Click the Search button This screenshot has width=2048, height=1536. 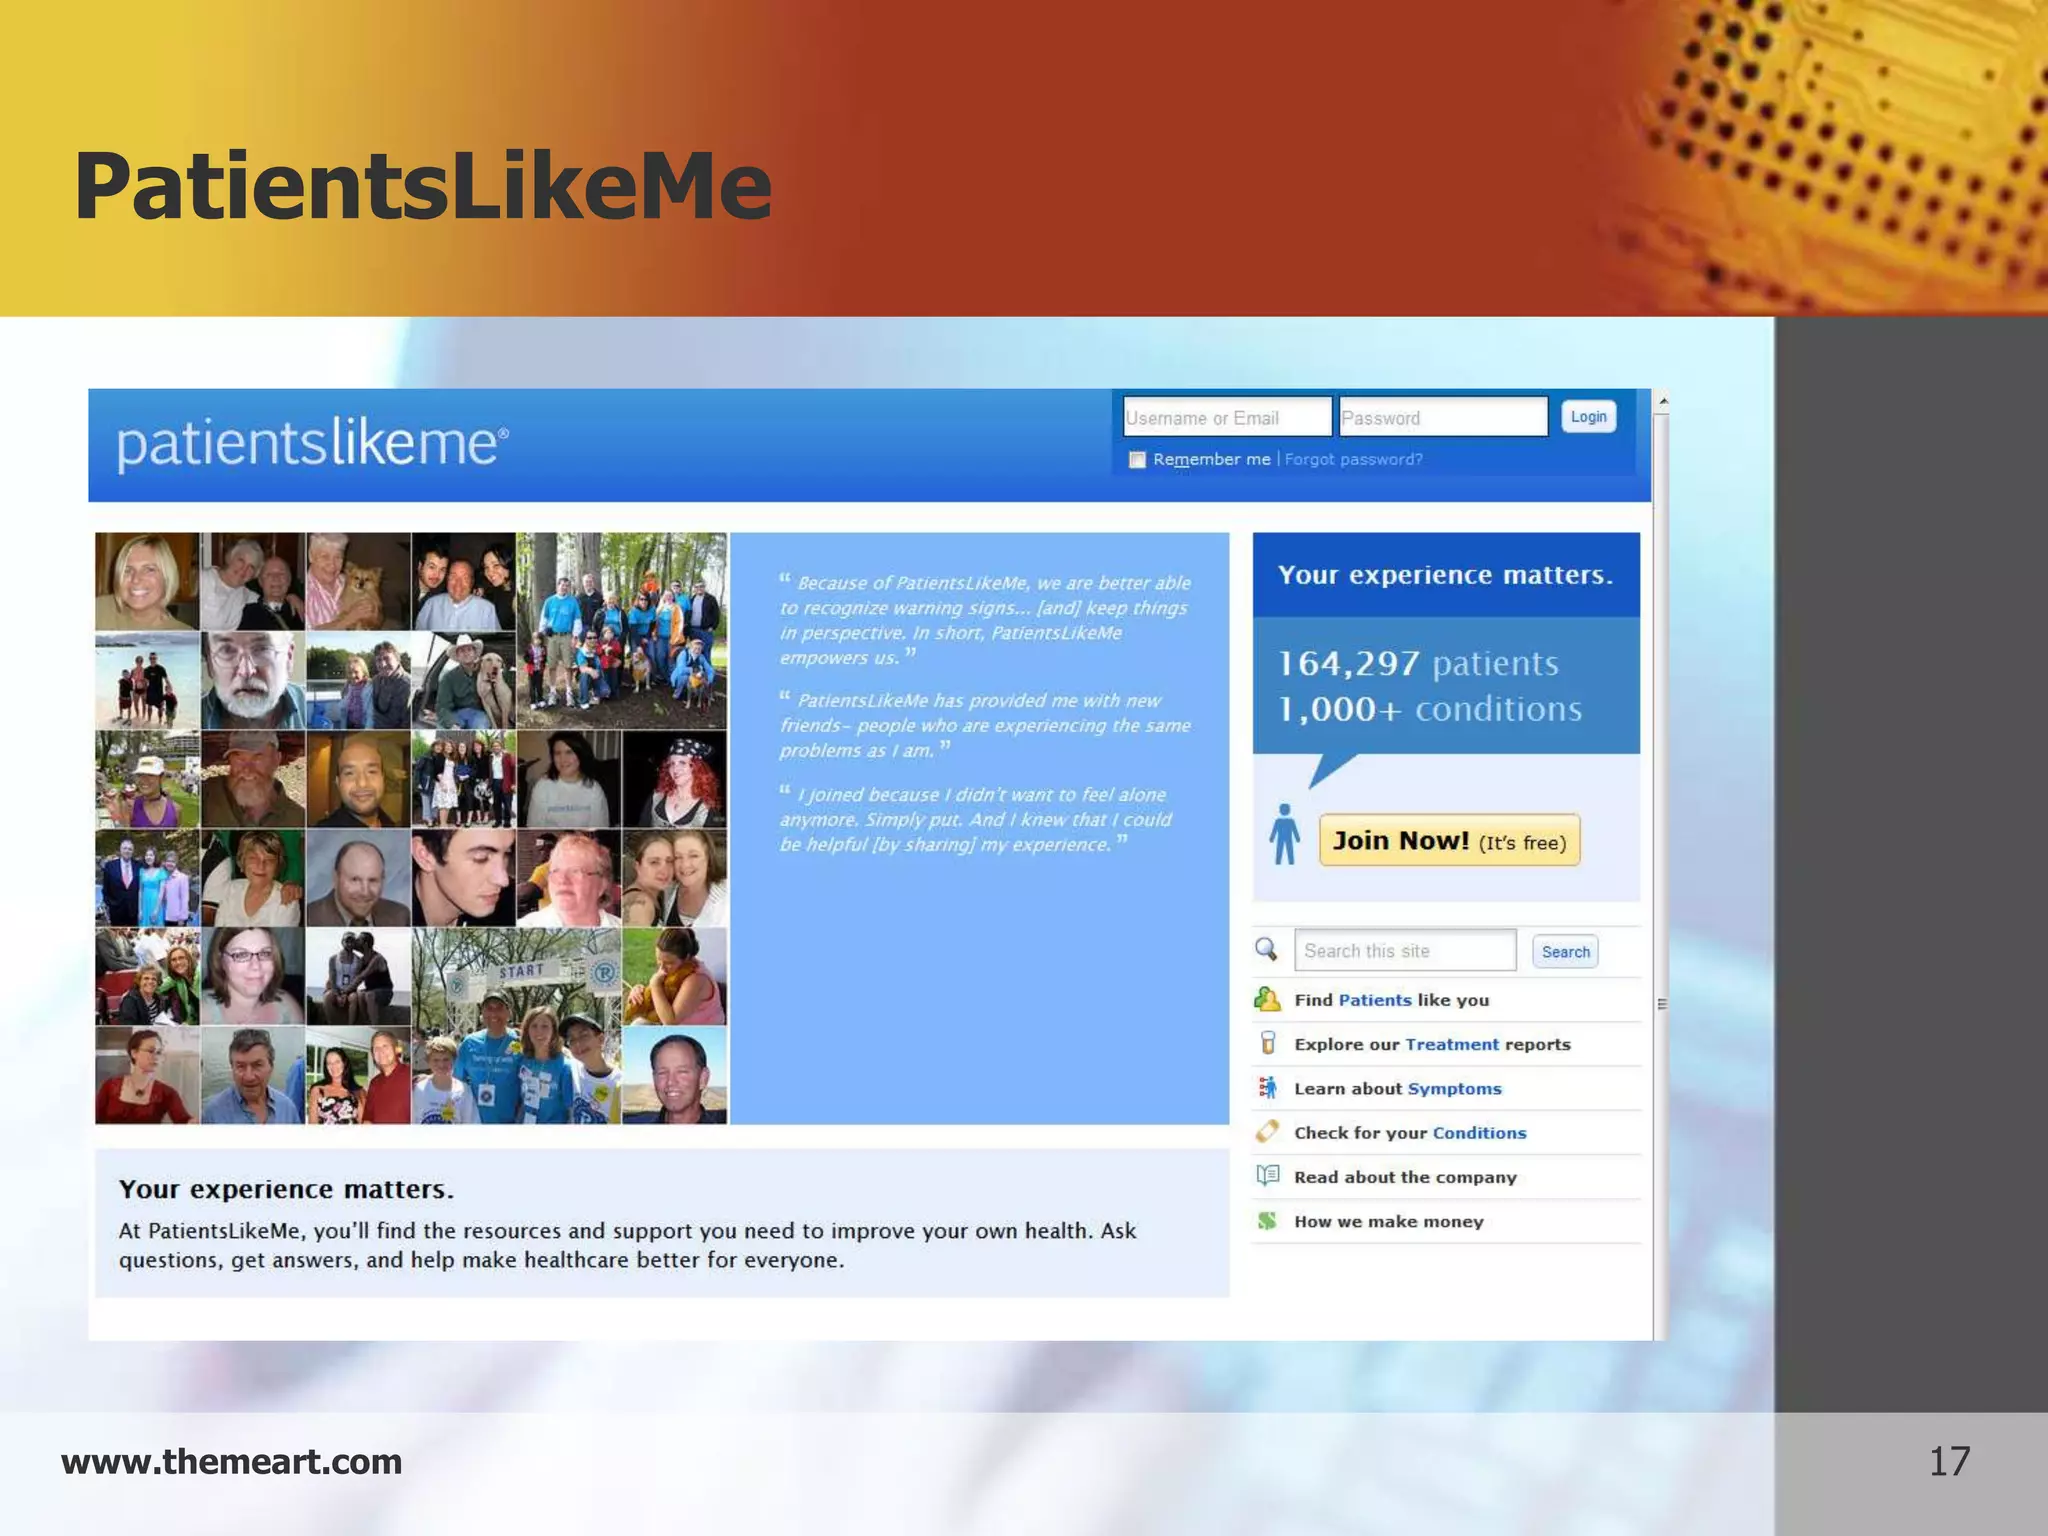(1565, 951)
